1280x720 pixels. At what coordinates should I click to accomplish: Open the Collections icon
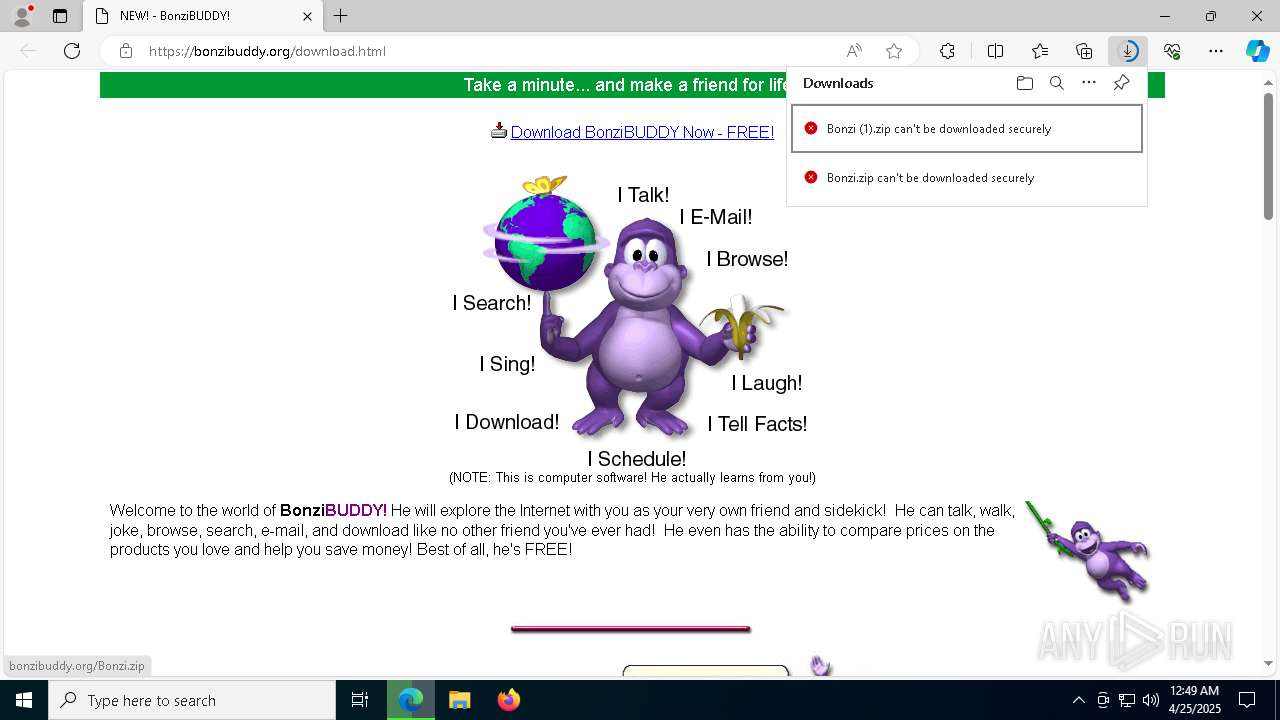point(1084,51)
